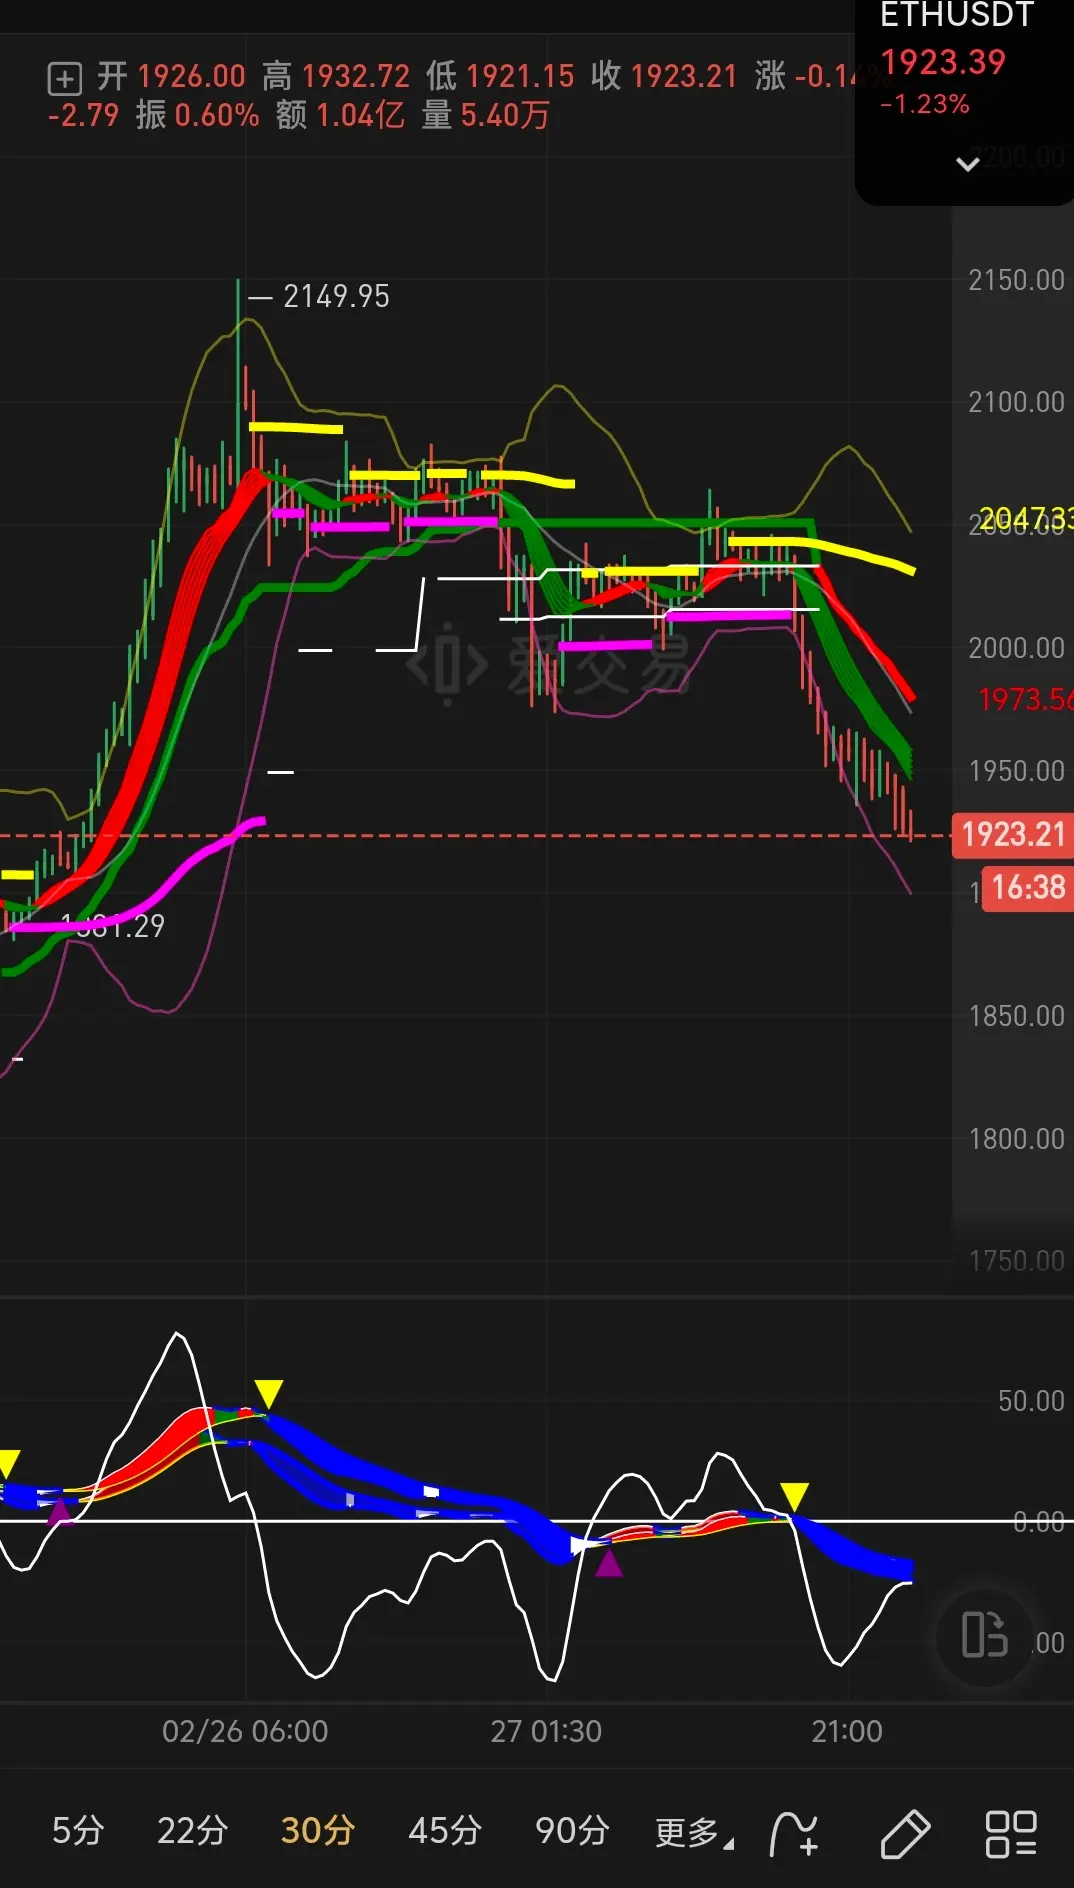Screen dimensions: 1074x1888
Task: Tap the floating layout switch button
Action: (984, 1636)
